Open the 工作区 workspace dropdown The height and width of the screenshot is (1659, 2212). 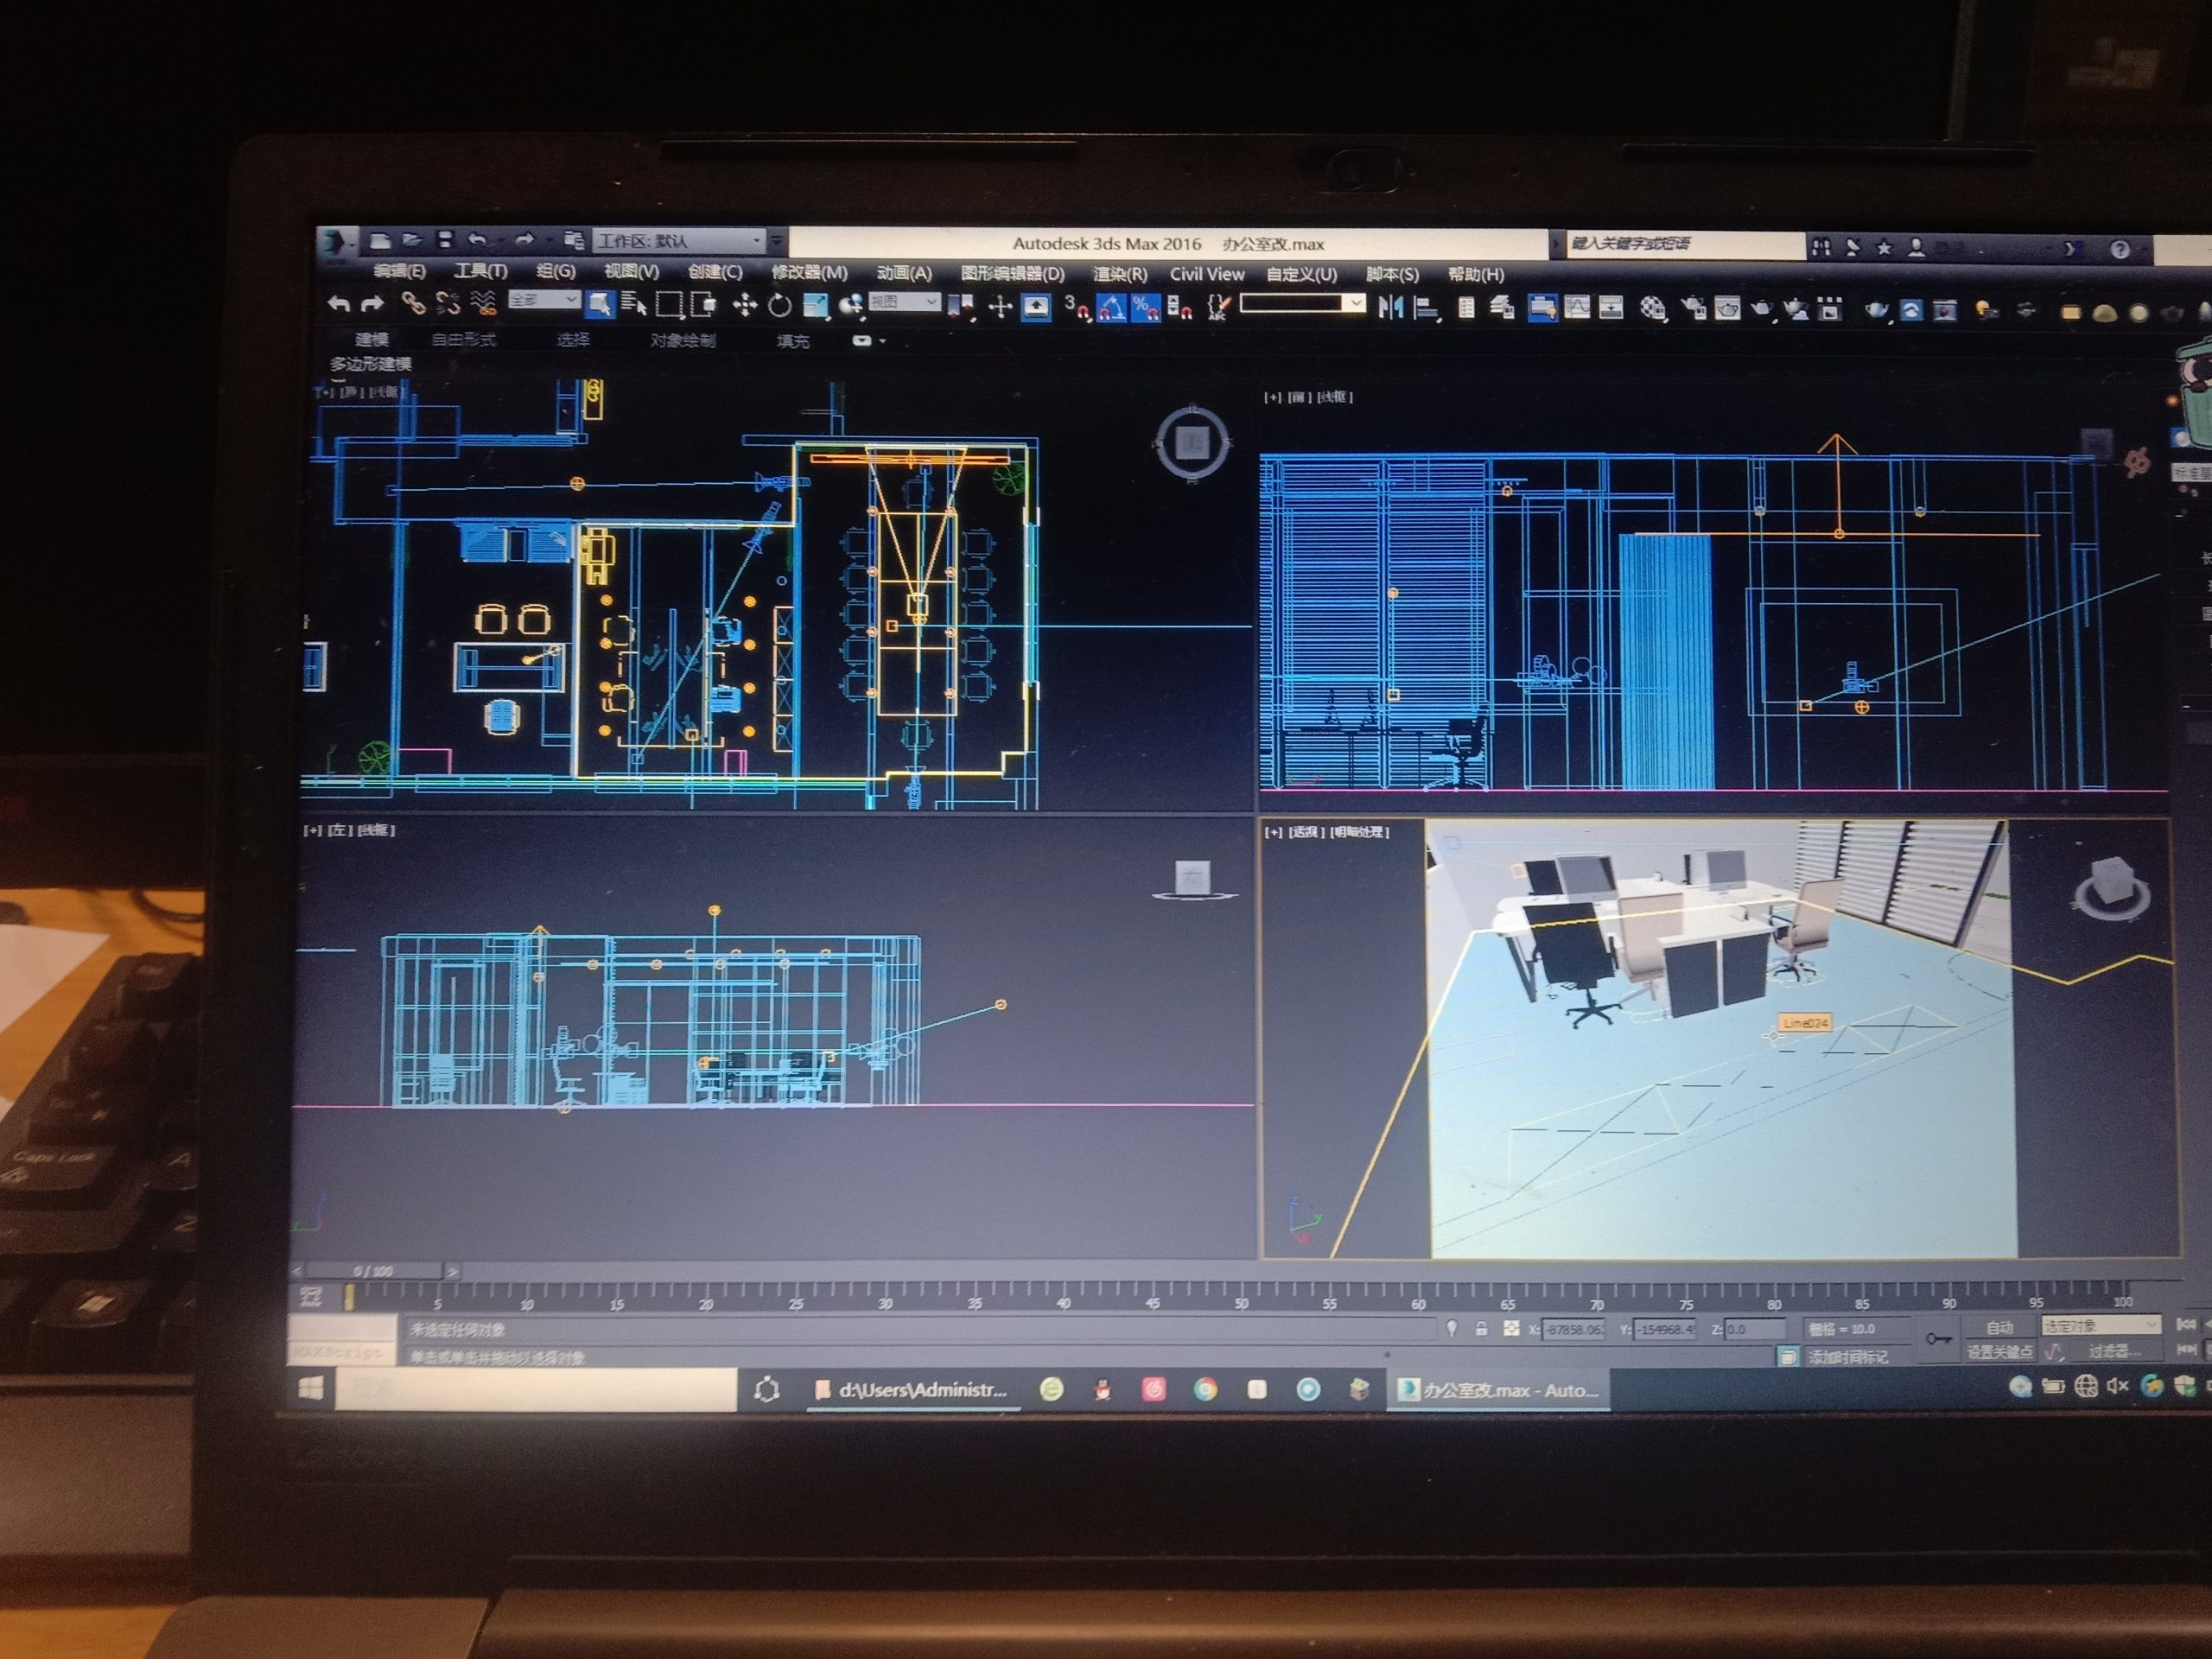[679, 241]
